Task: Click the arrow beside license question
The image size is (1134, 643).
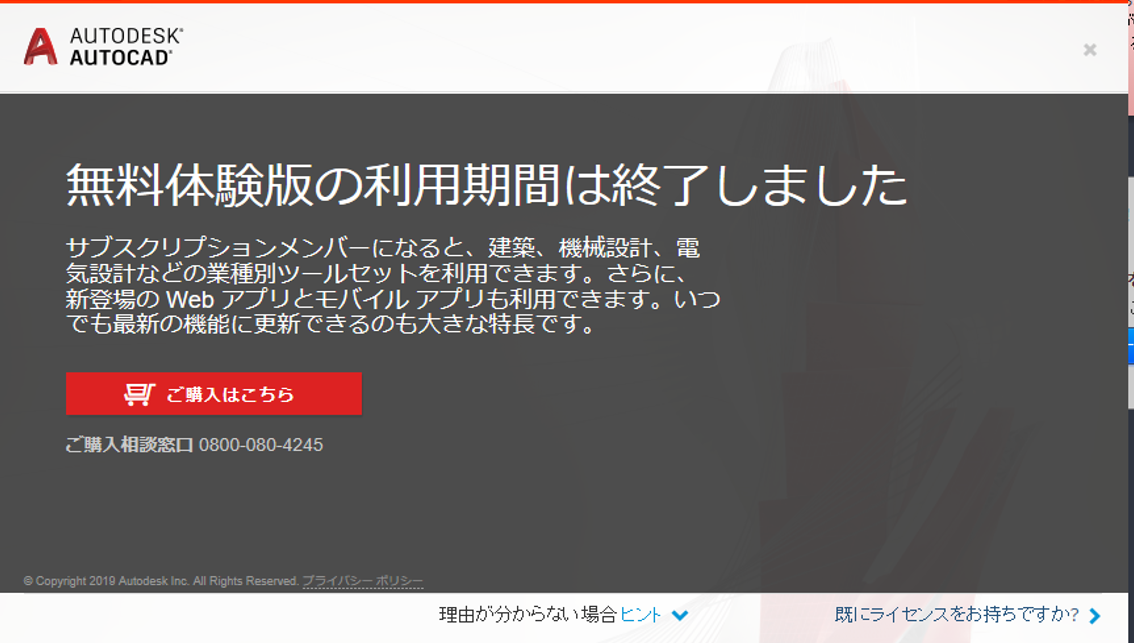Action: pos(1095,616)
